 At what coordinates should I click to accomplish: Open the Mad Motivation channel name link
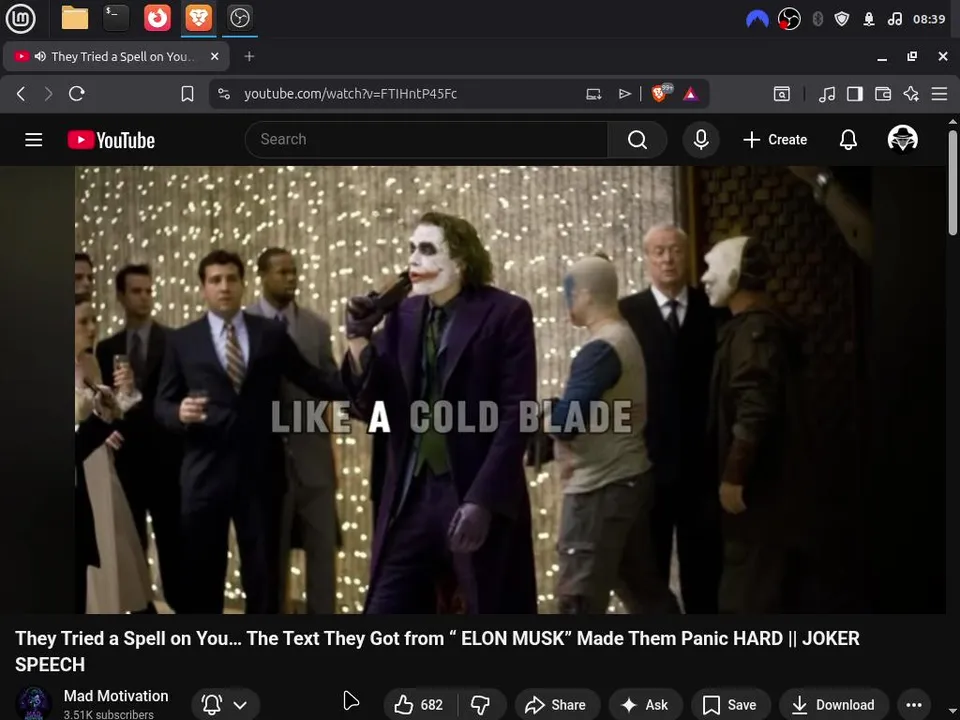116,696
